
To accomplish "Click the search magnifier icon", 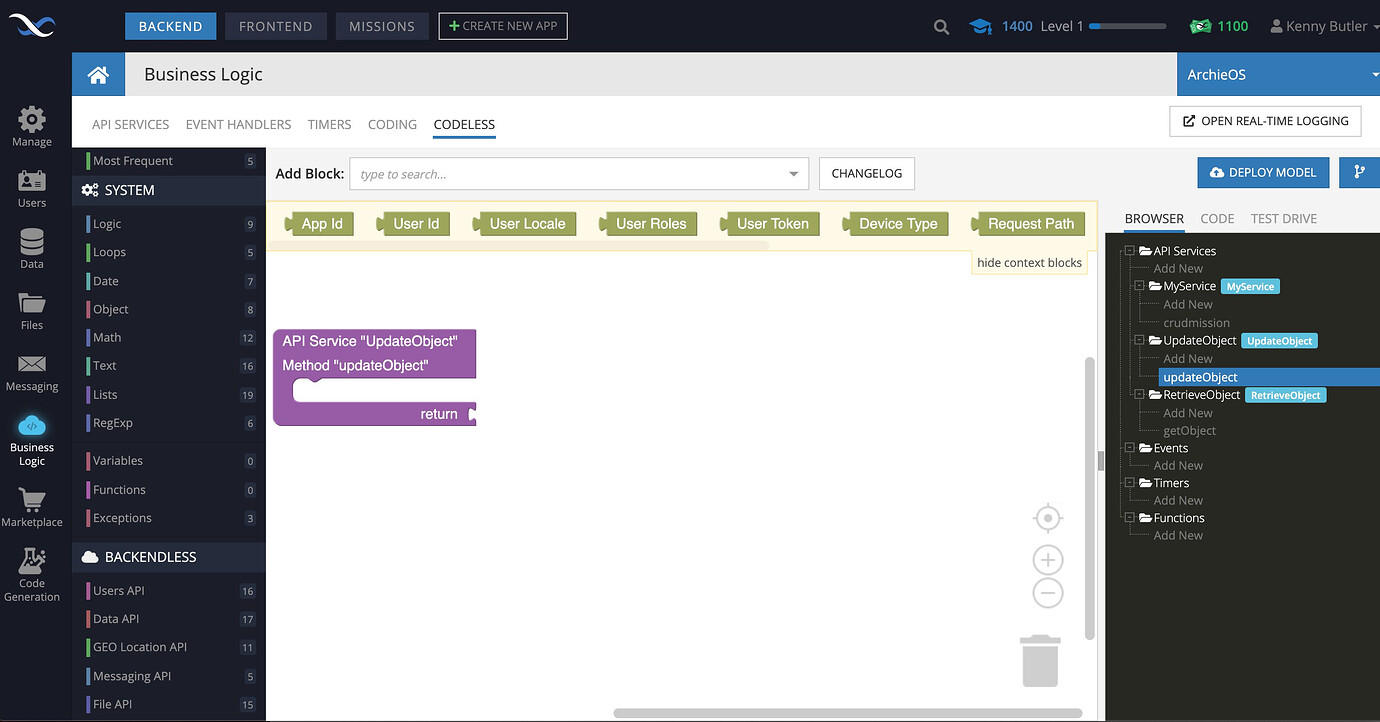I will tap(941, 27).
